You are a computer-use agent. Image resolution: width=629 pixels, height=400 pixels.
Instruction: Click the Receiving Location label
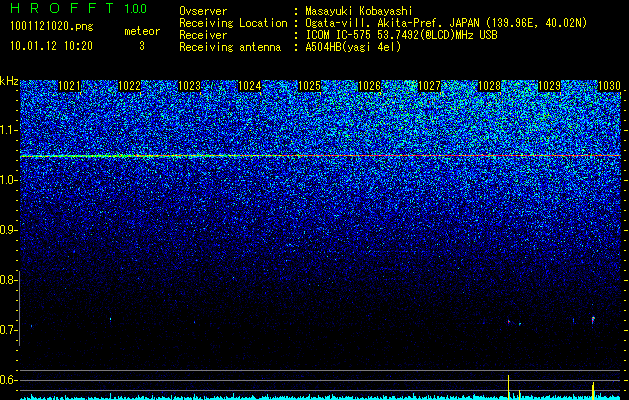pos(233,23)
